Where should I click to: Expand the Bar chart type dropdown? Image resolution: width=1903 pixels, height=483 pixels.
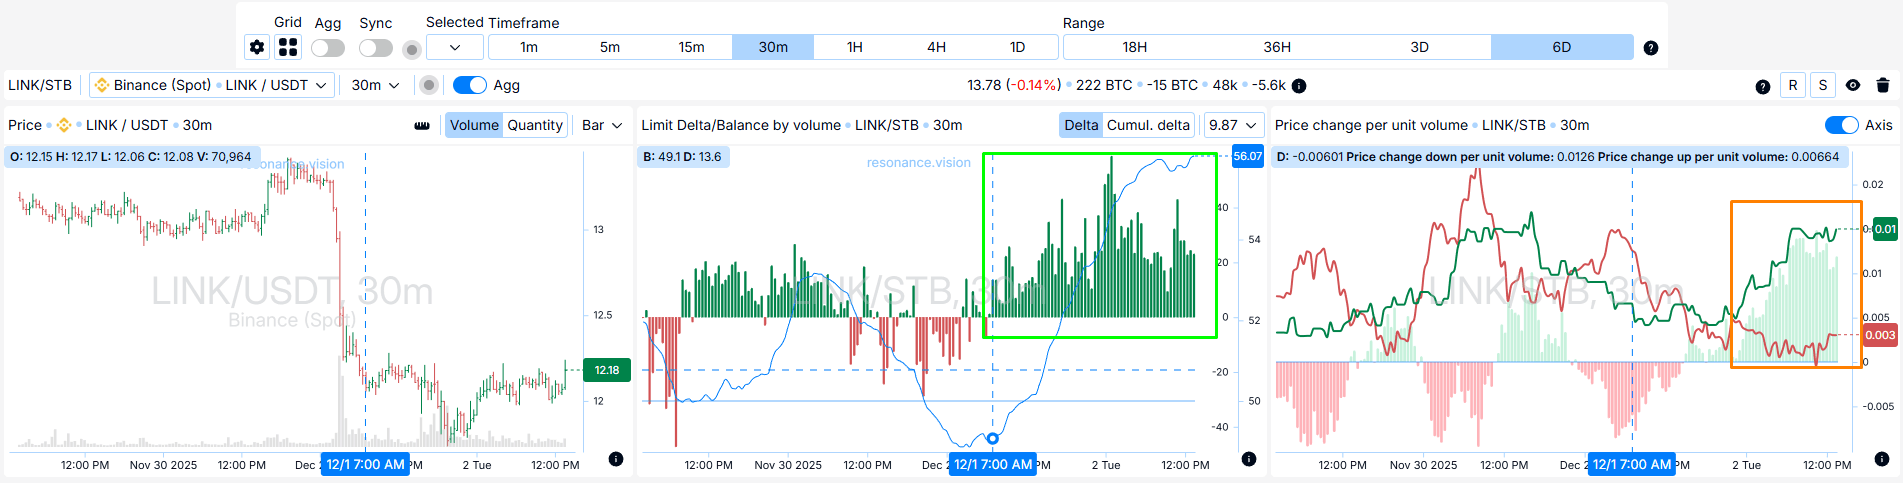click(x=602, y=125)
